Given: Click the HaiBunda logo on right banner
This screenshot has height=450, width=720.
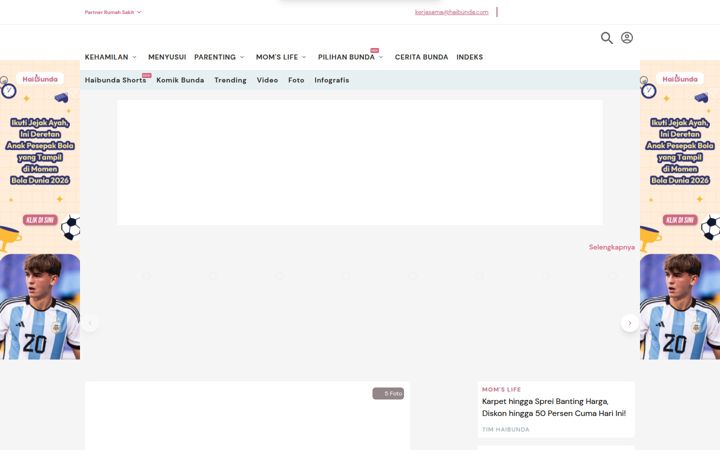Looking at the screenshot, I should pos(680,79).
